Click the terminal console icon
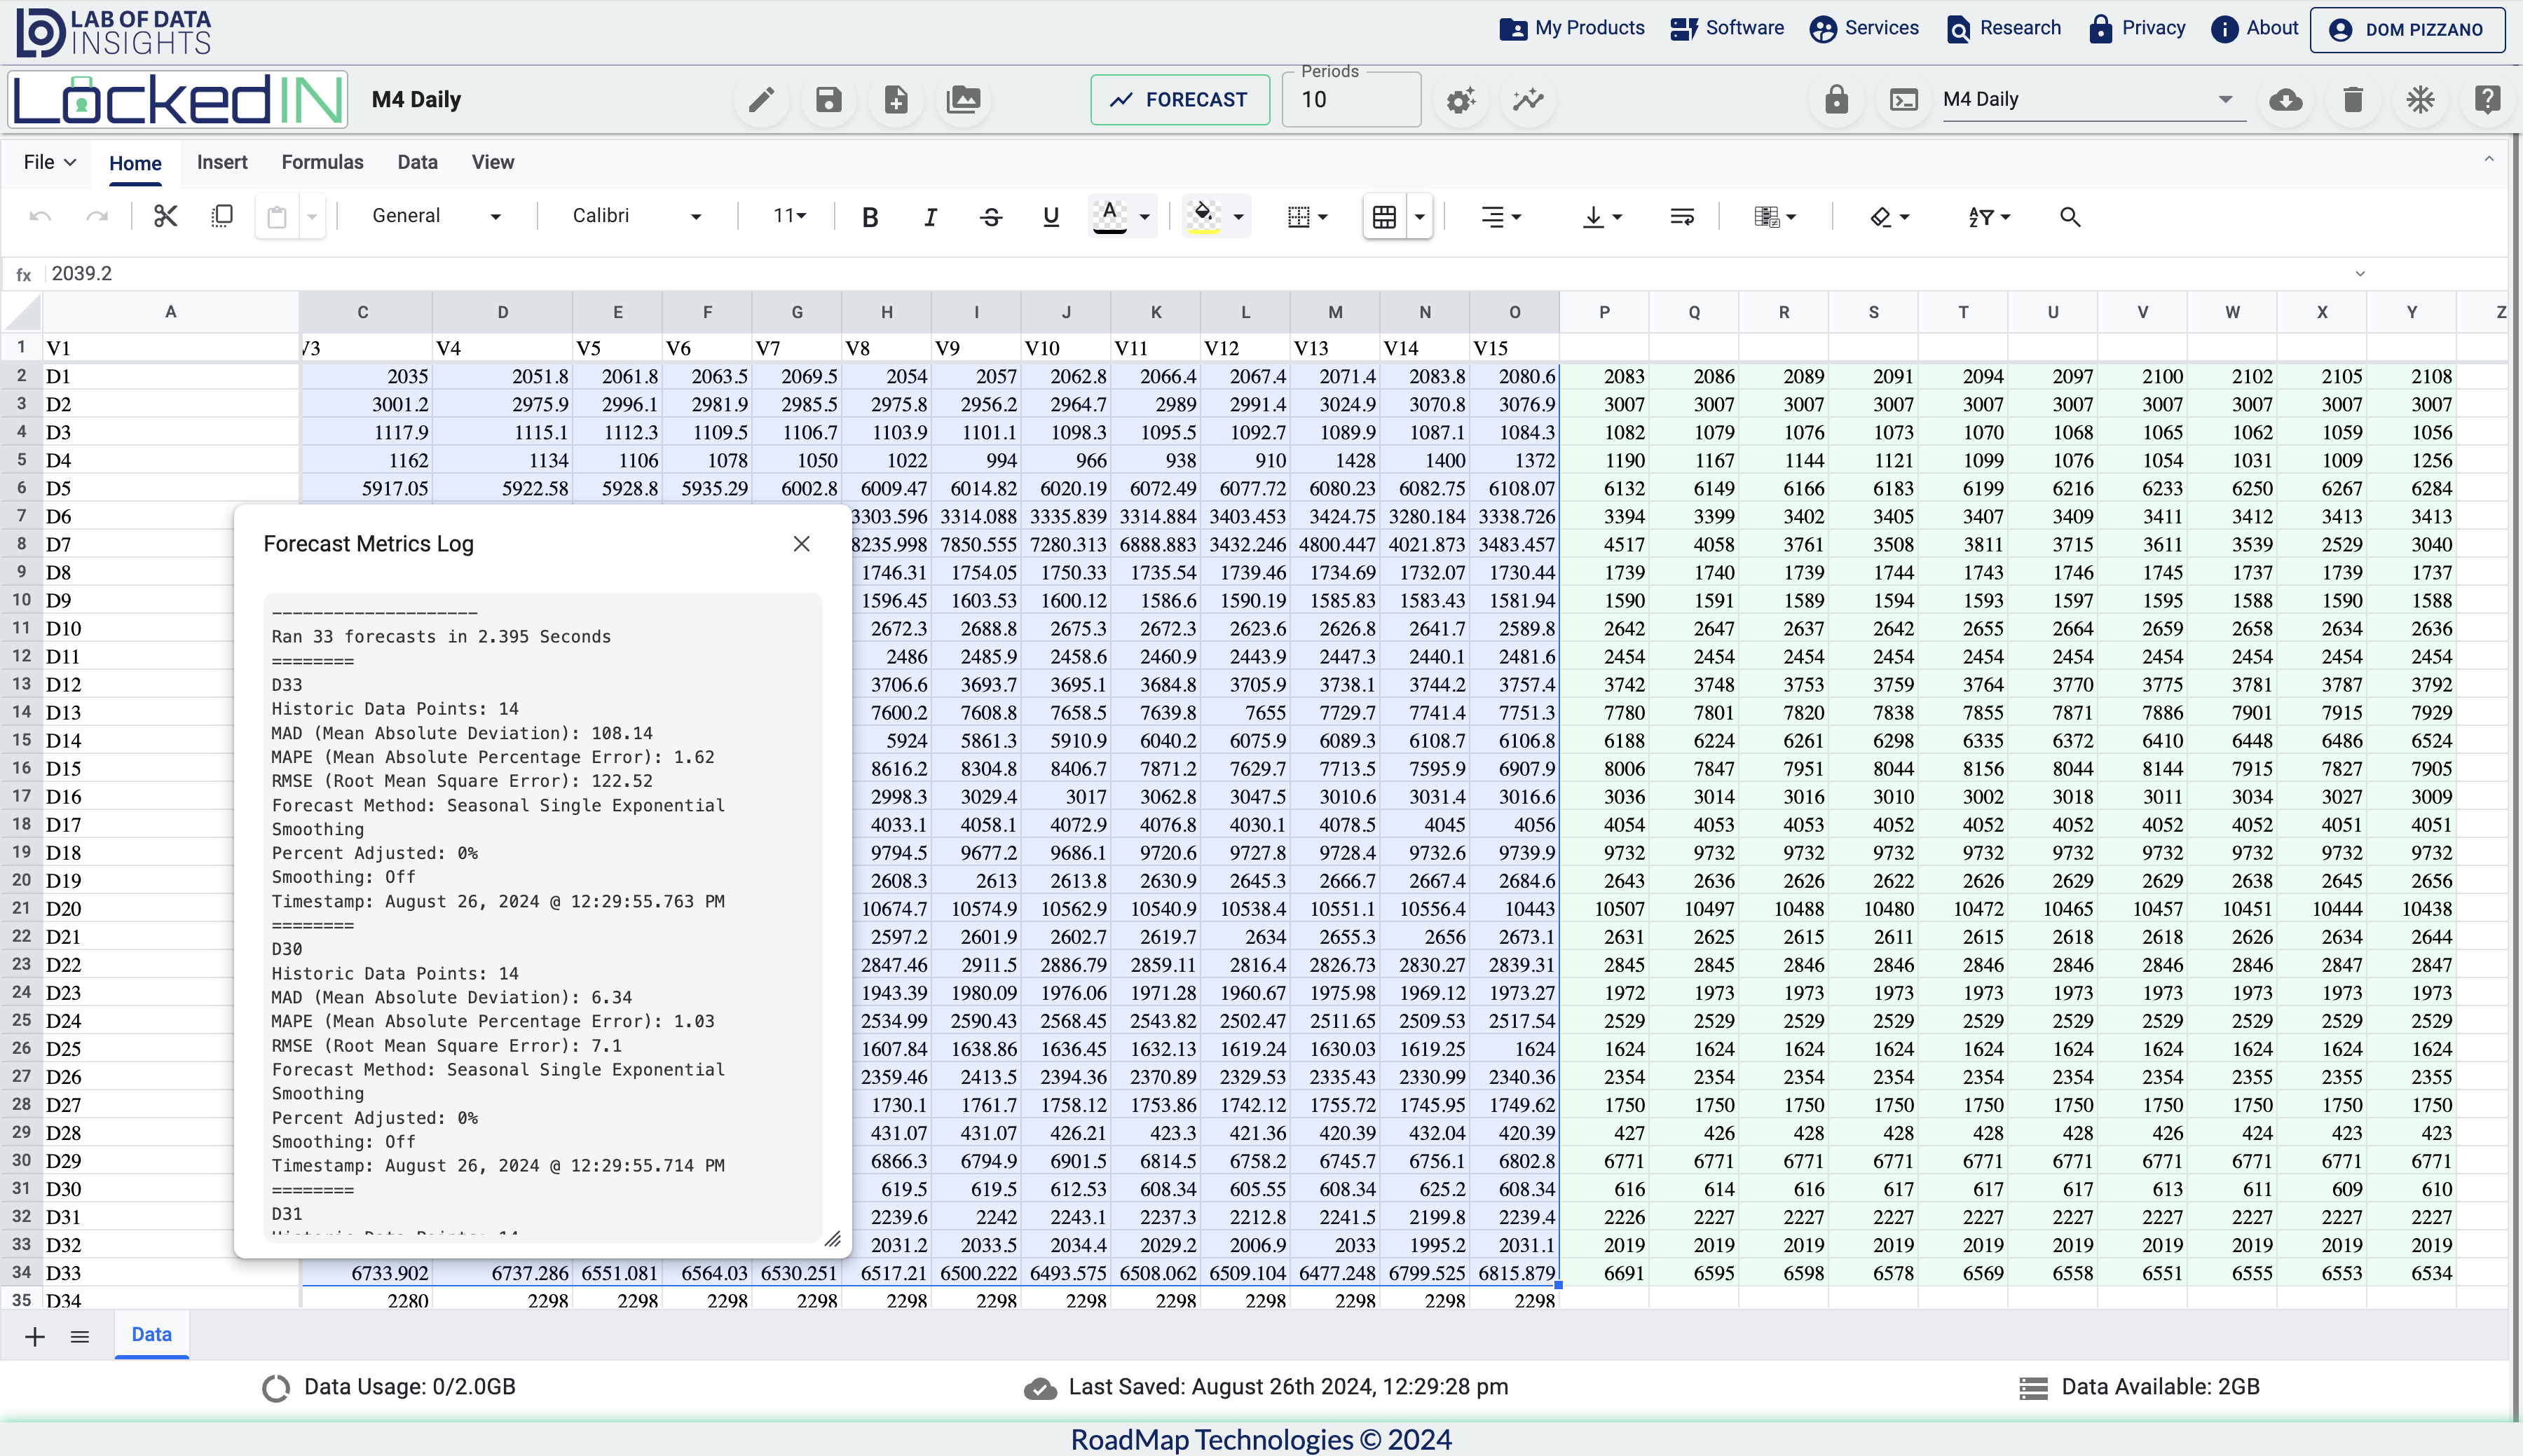This screenshot has height=1456, width=2523. point(1903,100)
